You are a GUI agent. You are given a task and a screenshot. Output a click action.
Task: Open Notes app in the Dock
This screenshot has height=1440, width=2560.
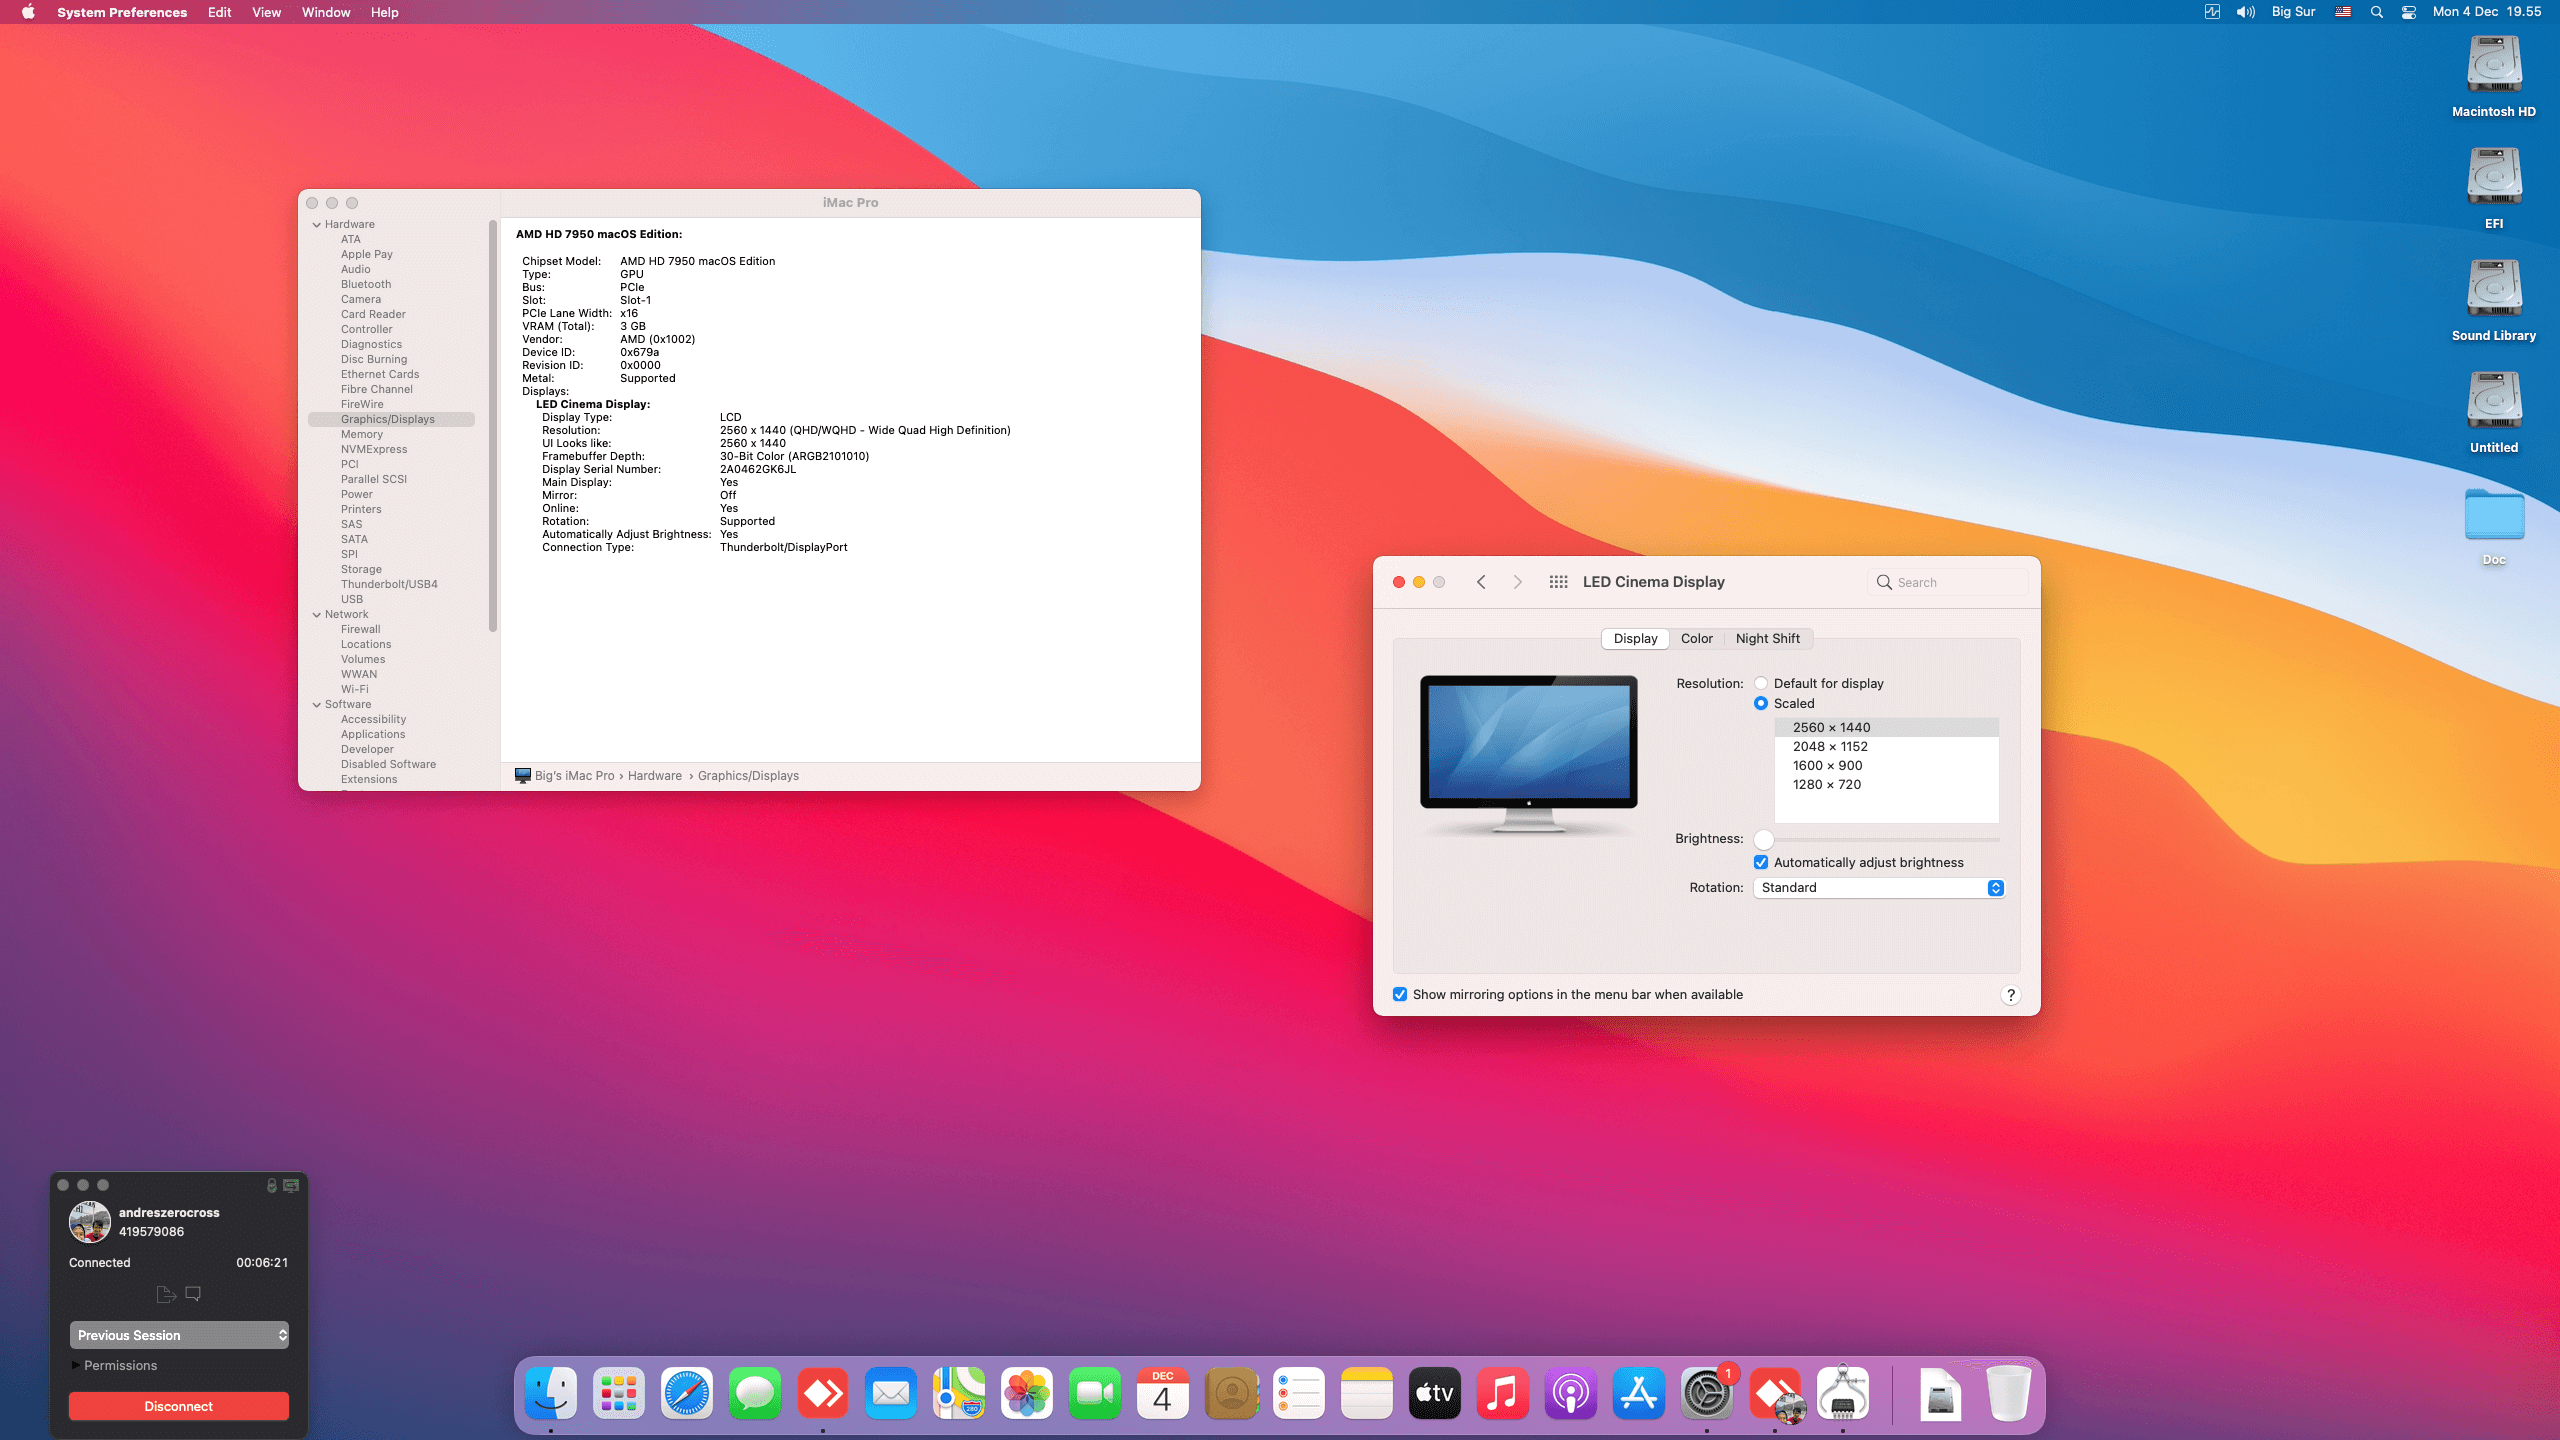(1367, 1393)
